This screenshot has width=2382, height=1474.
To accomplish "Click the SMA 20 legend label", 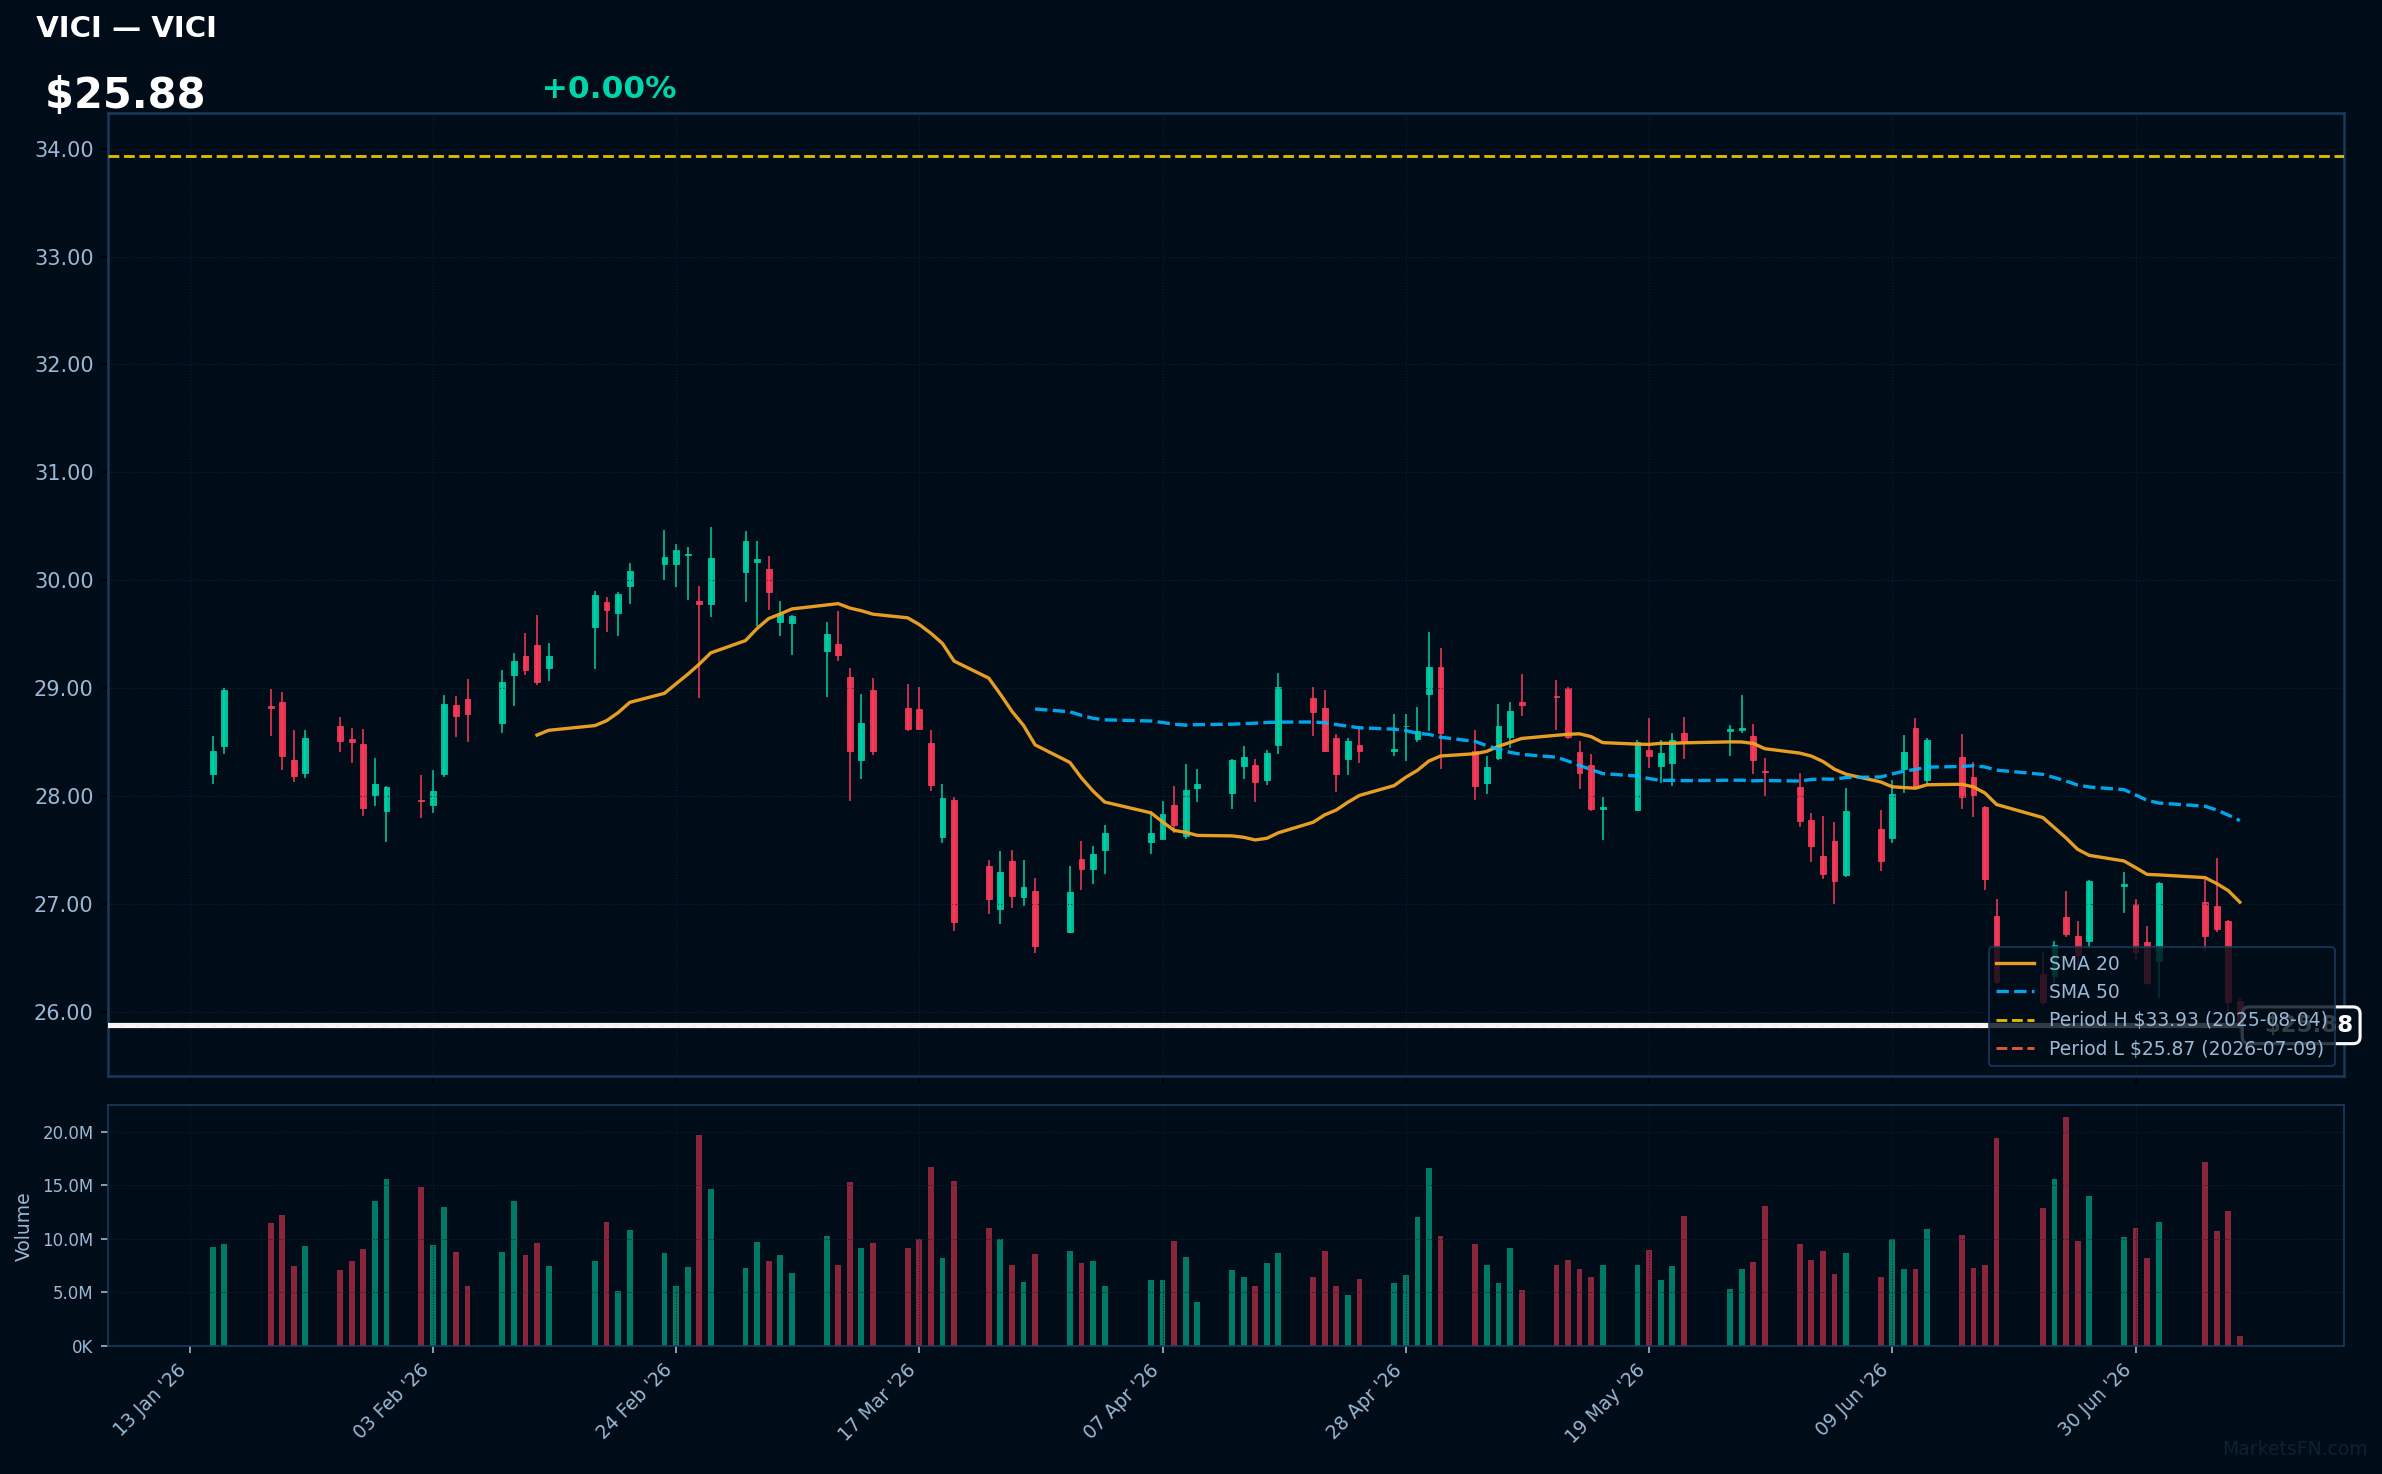I will pos(2084,964).
